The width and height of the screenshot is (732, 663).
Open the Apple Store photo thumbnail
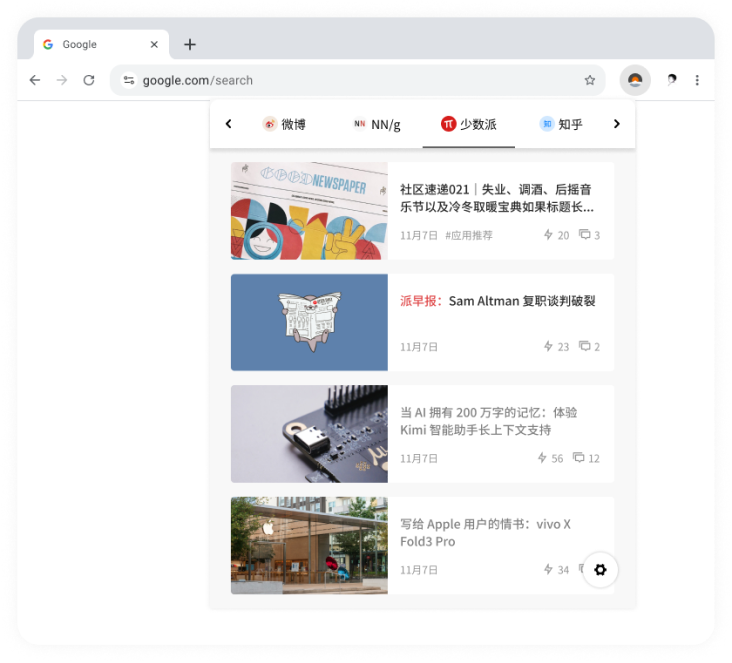309,545
